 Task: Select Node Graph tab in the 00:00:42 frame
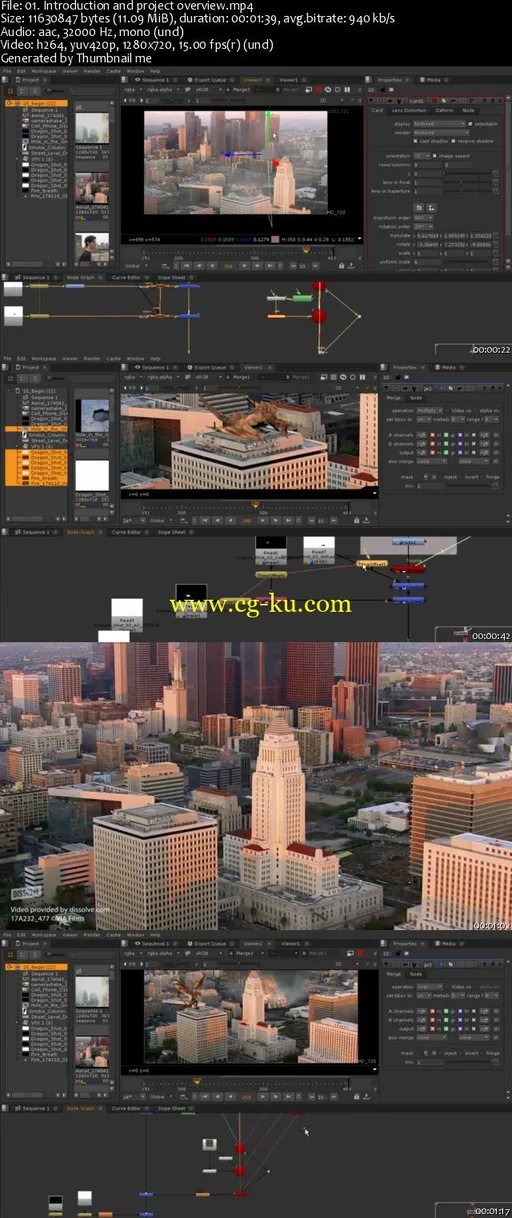(80, 532)
